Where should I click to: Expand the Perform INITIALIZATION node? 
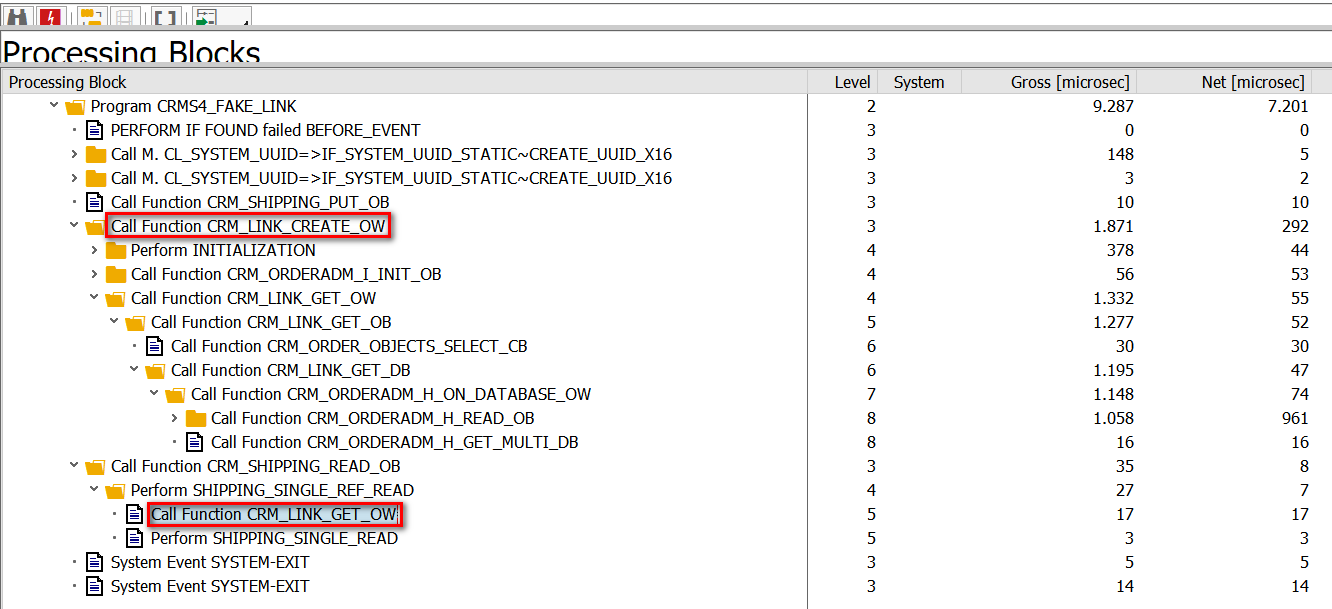pos(94,250)
